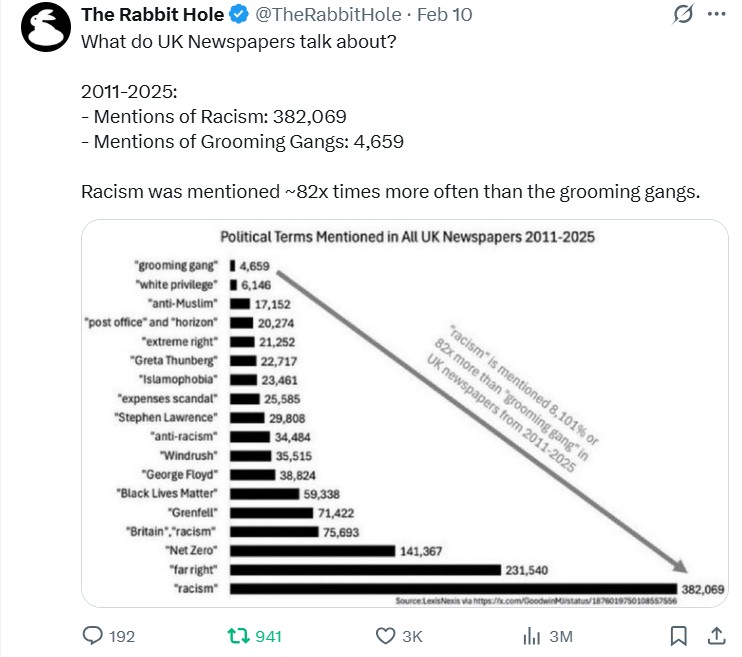Screen dimensions: 742x657
Task: Like the post with heart icon
Action: [x=385, y=636]
